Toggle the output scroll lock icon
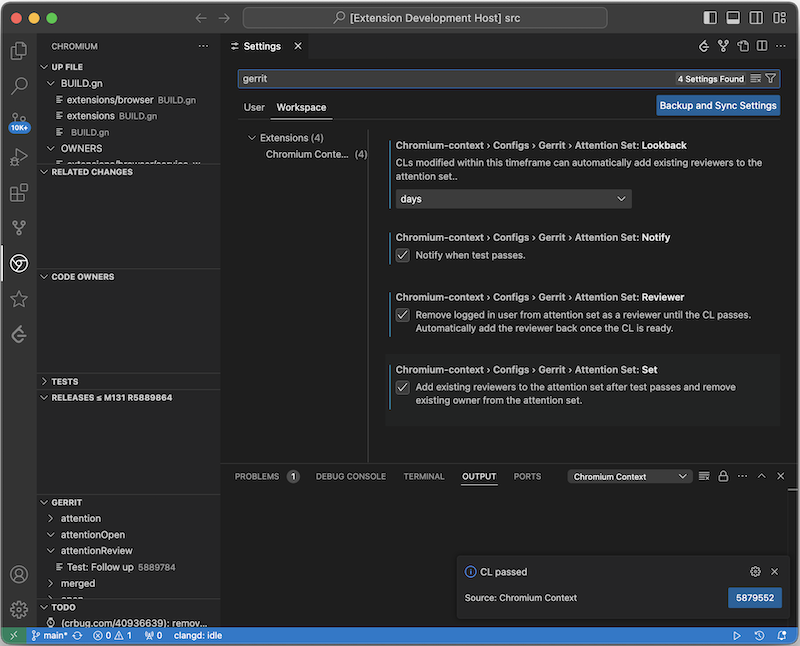 [x=723, y=476]
